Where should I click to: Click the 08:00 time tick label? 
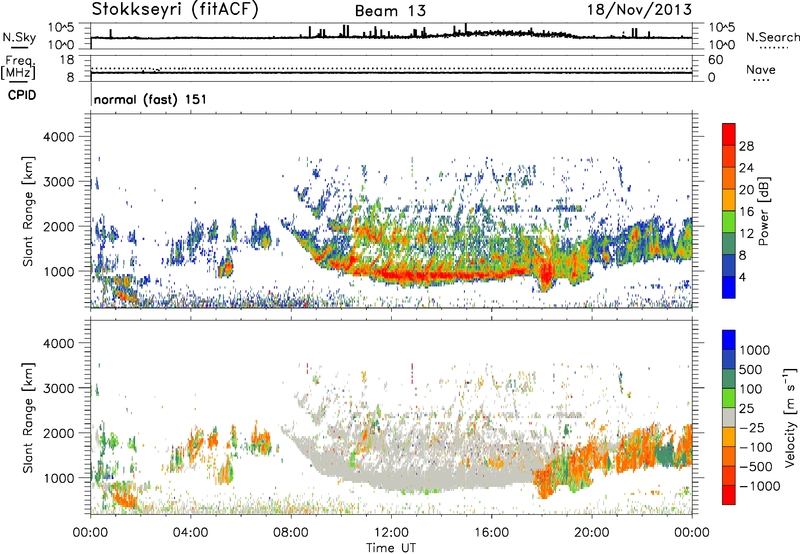(x=291, y=533)
